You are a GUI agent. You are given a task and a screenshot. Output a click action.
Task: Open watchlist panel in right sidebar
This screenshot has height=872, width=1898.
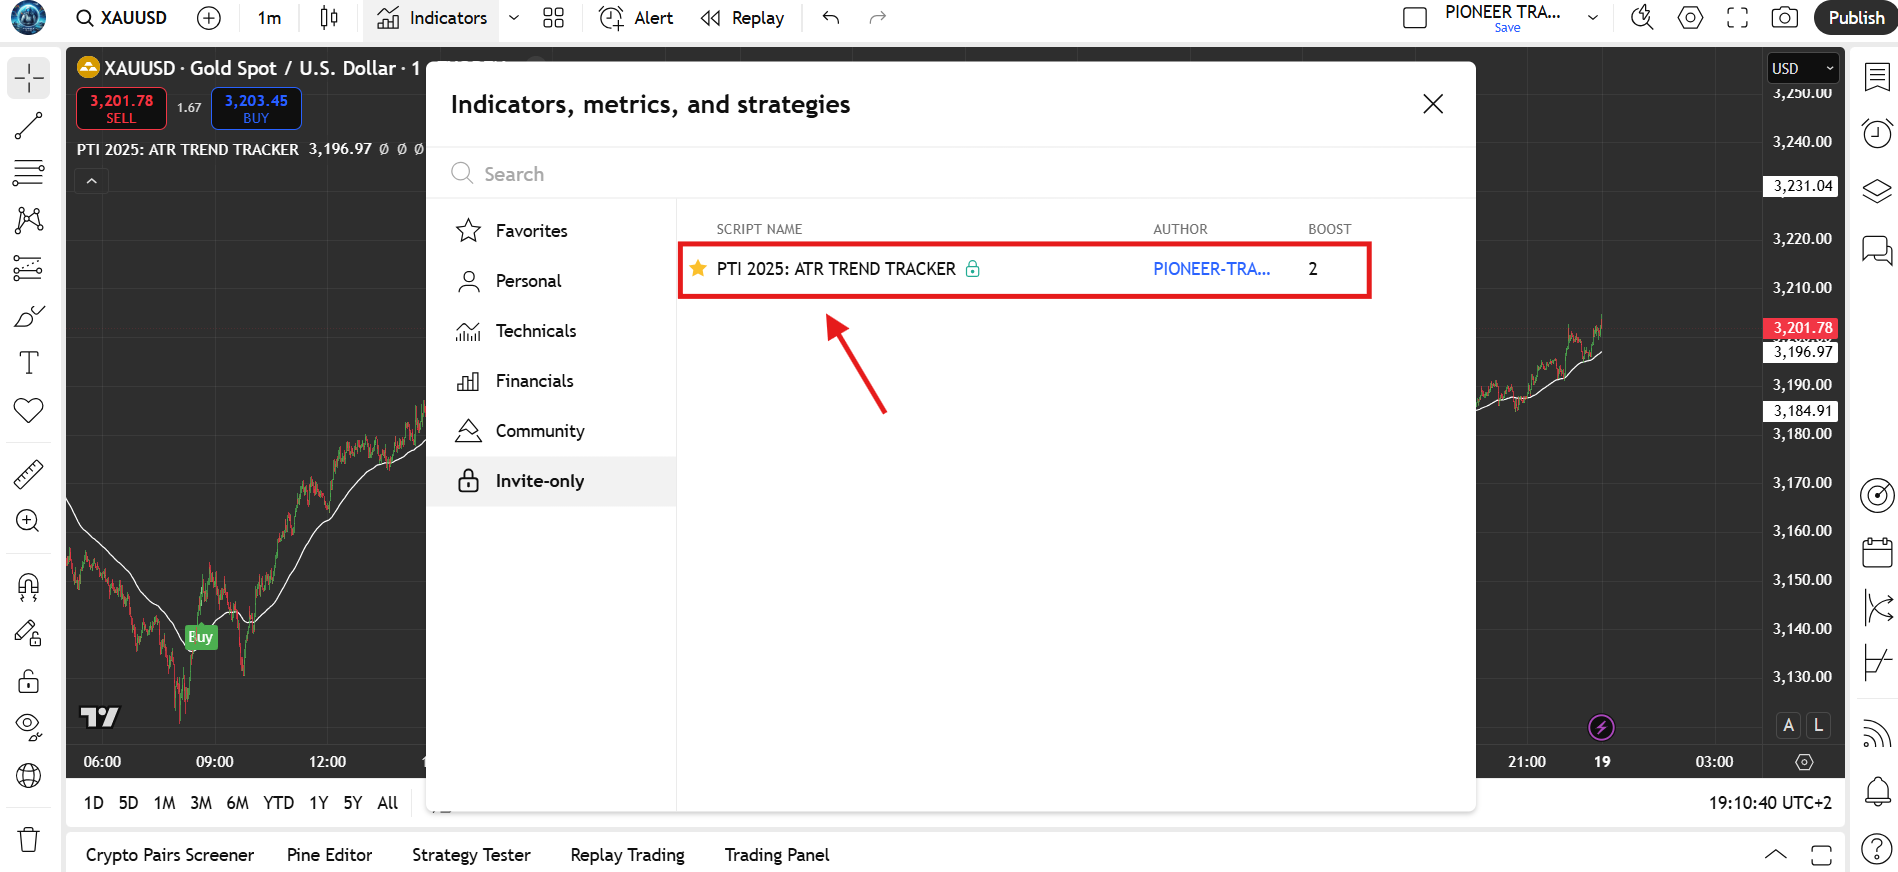pos(1877,77)
